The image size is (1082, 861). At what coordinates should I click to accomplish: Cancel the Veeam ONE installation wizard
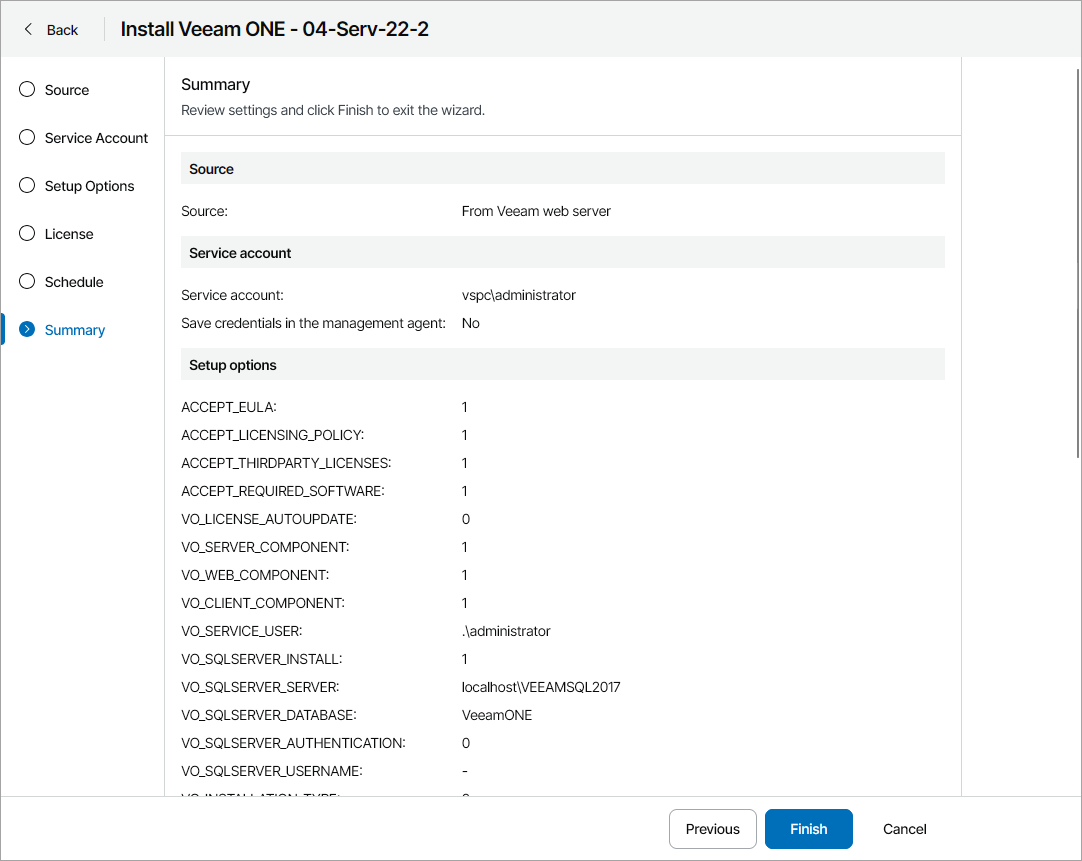(x=904, y=829)
